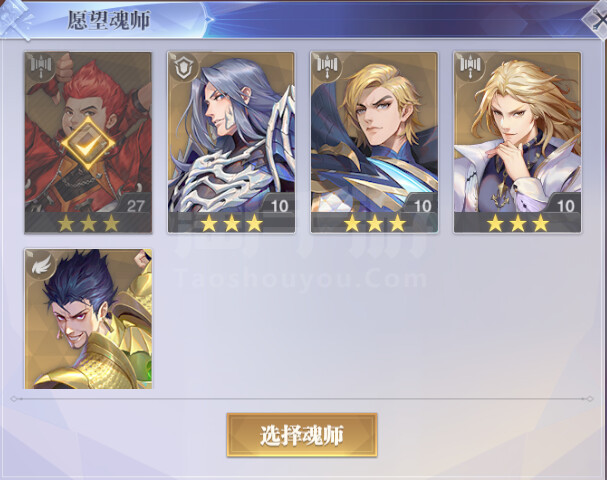Uncheck the golden checkmark on red-haired soul master
Screen dimensions: 607x480
[88, 144]
